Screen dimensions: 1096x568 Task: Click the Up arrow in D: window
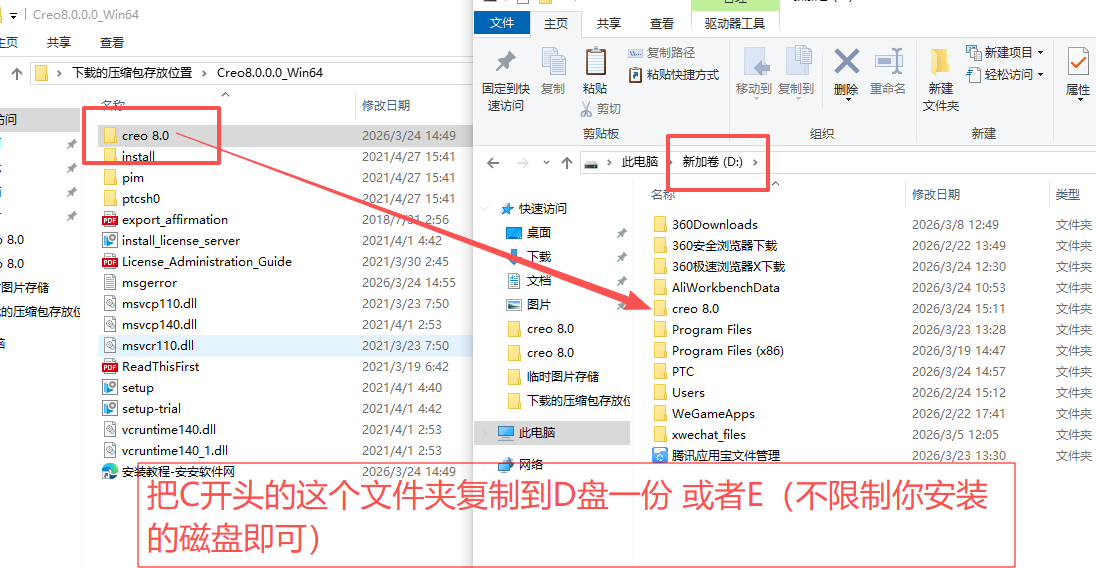tap(567, 163)
